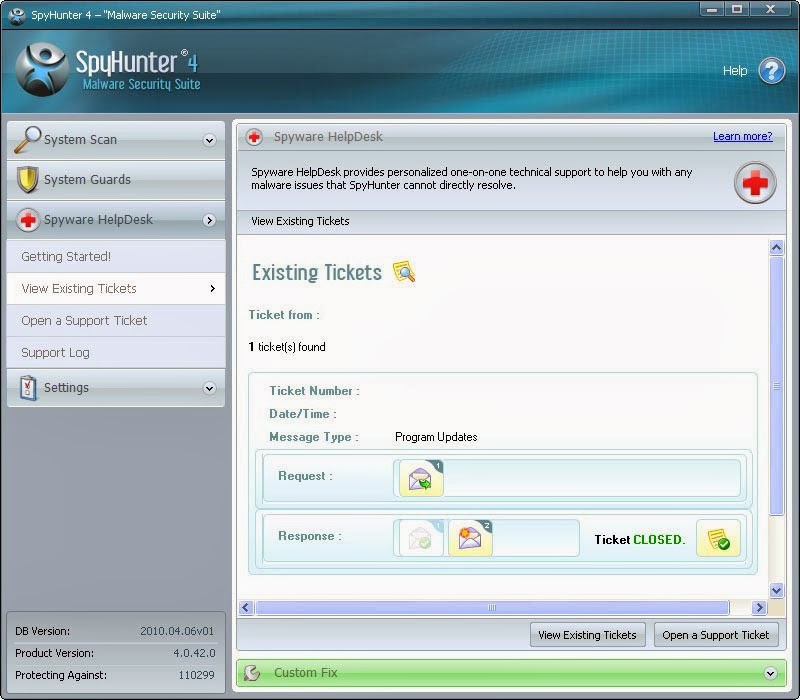Select Getting Started! in the sidebar
Screen dimensions: 800x700
66,257
